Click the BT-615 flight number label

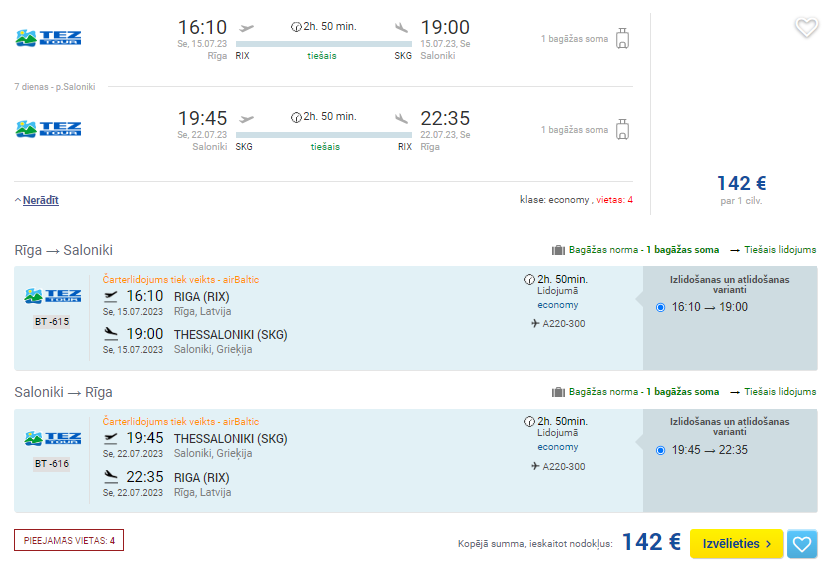click(52, 322)
